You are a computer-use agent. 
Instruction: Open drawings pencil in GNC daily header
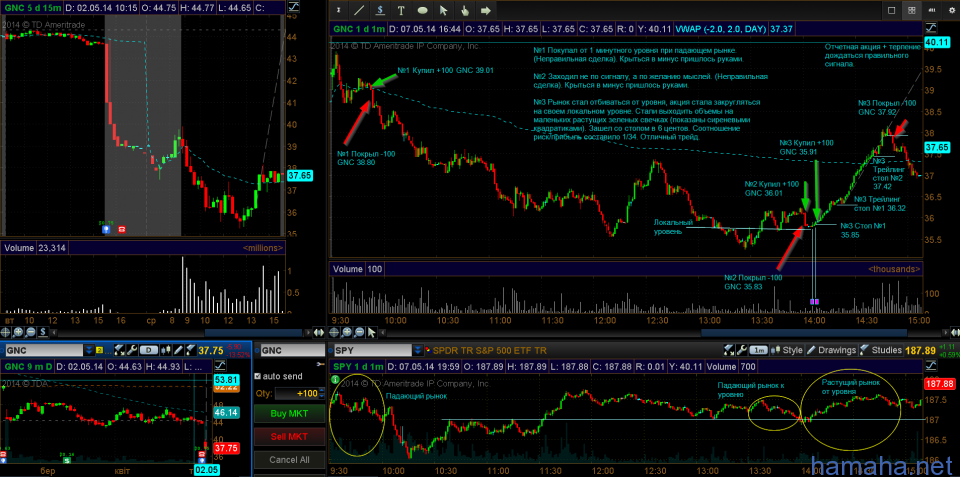pos(178,350)
